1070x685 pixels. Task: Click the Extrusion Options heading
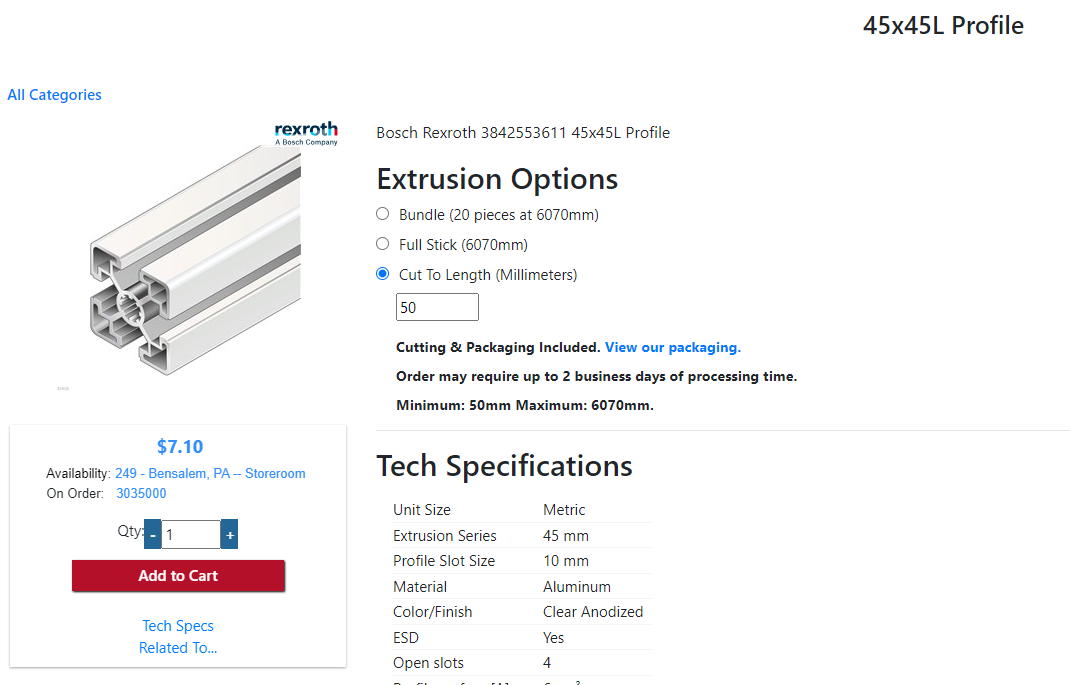[x=497, y=179]
